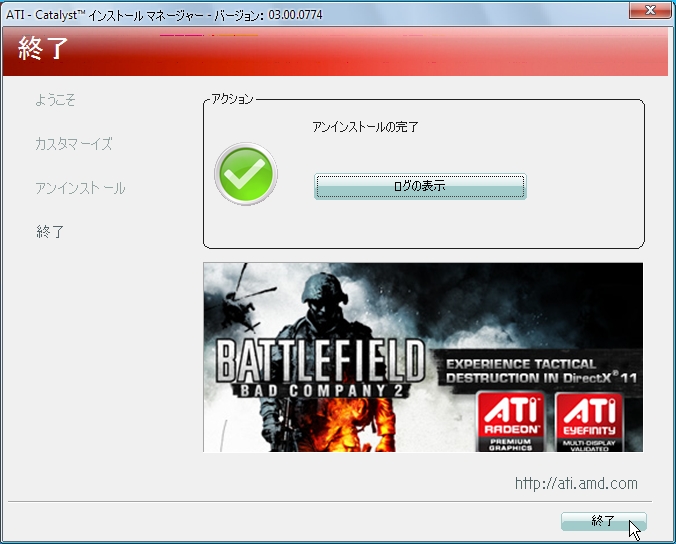Click the ATI Radeon Premium Graphics logo
The height and width of the screenshot is (544, 676).
coord(511,421)
